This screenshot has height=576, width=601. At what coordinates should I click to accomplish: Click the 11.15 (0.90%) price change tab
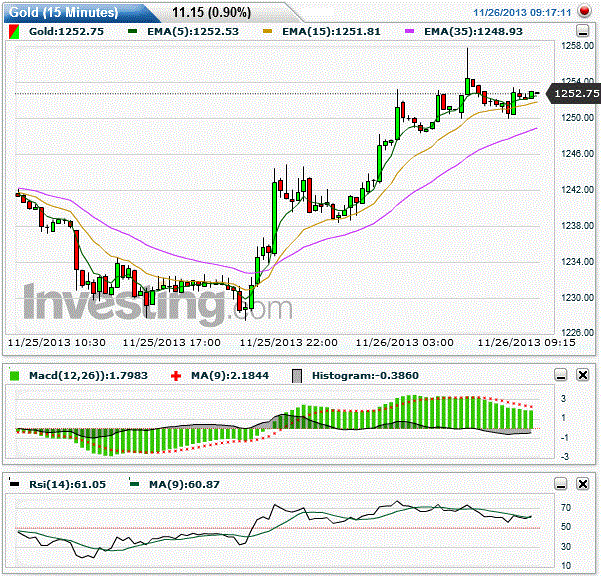[211, 13]
